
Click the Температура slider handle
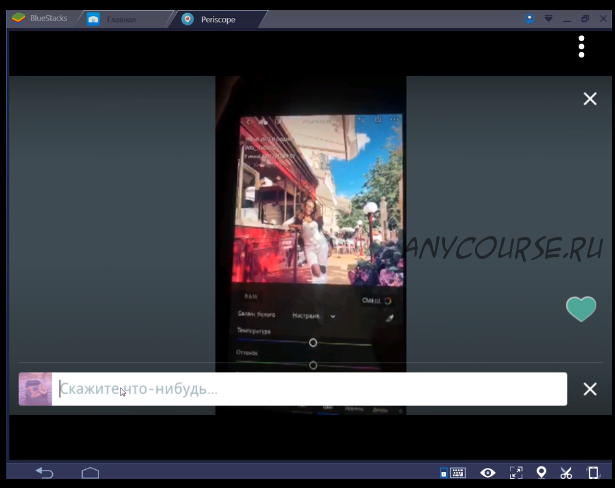[313, 342]
